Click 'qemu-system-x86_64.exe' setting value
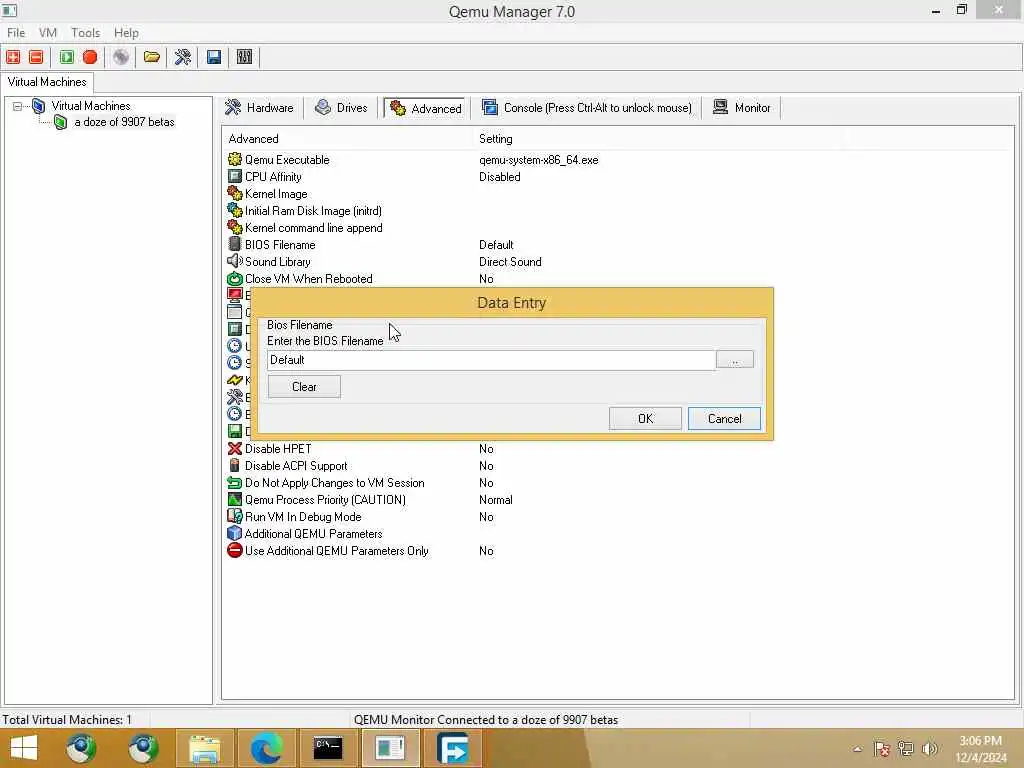 tap(539, 160)
